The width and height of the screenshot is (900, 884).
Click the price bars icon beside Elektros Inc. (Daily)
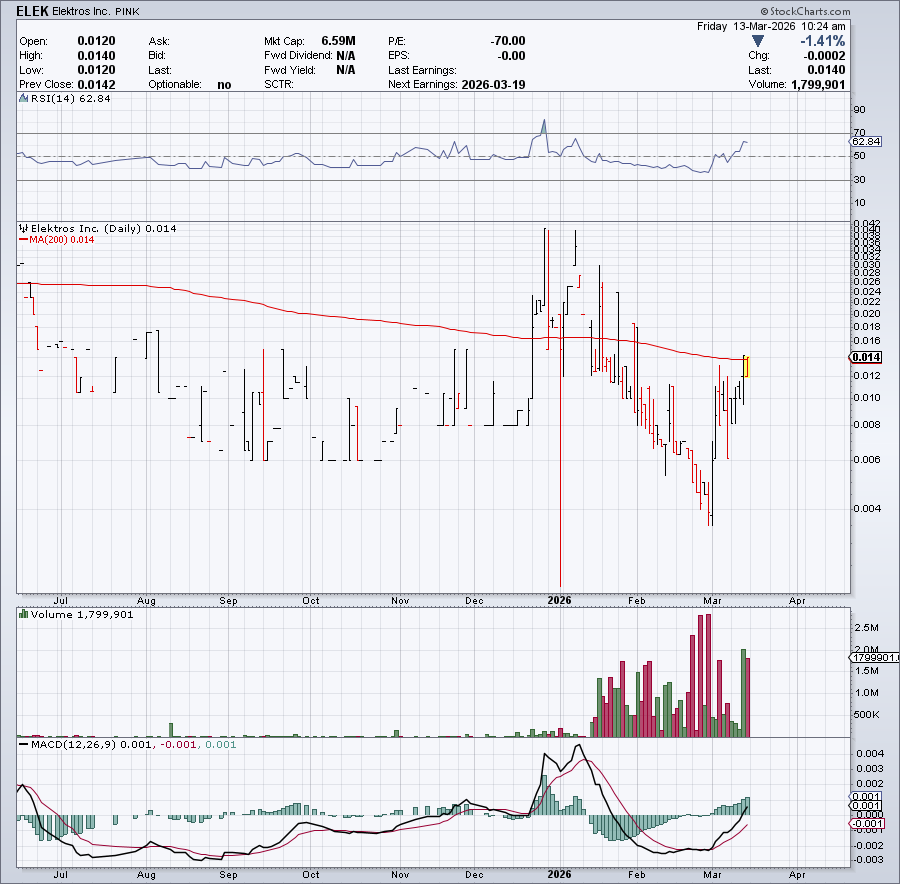[x=24, y=228]
